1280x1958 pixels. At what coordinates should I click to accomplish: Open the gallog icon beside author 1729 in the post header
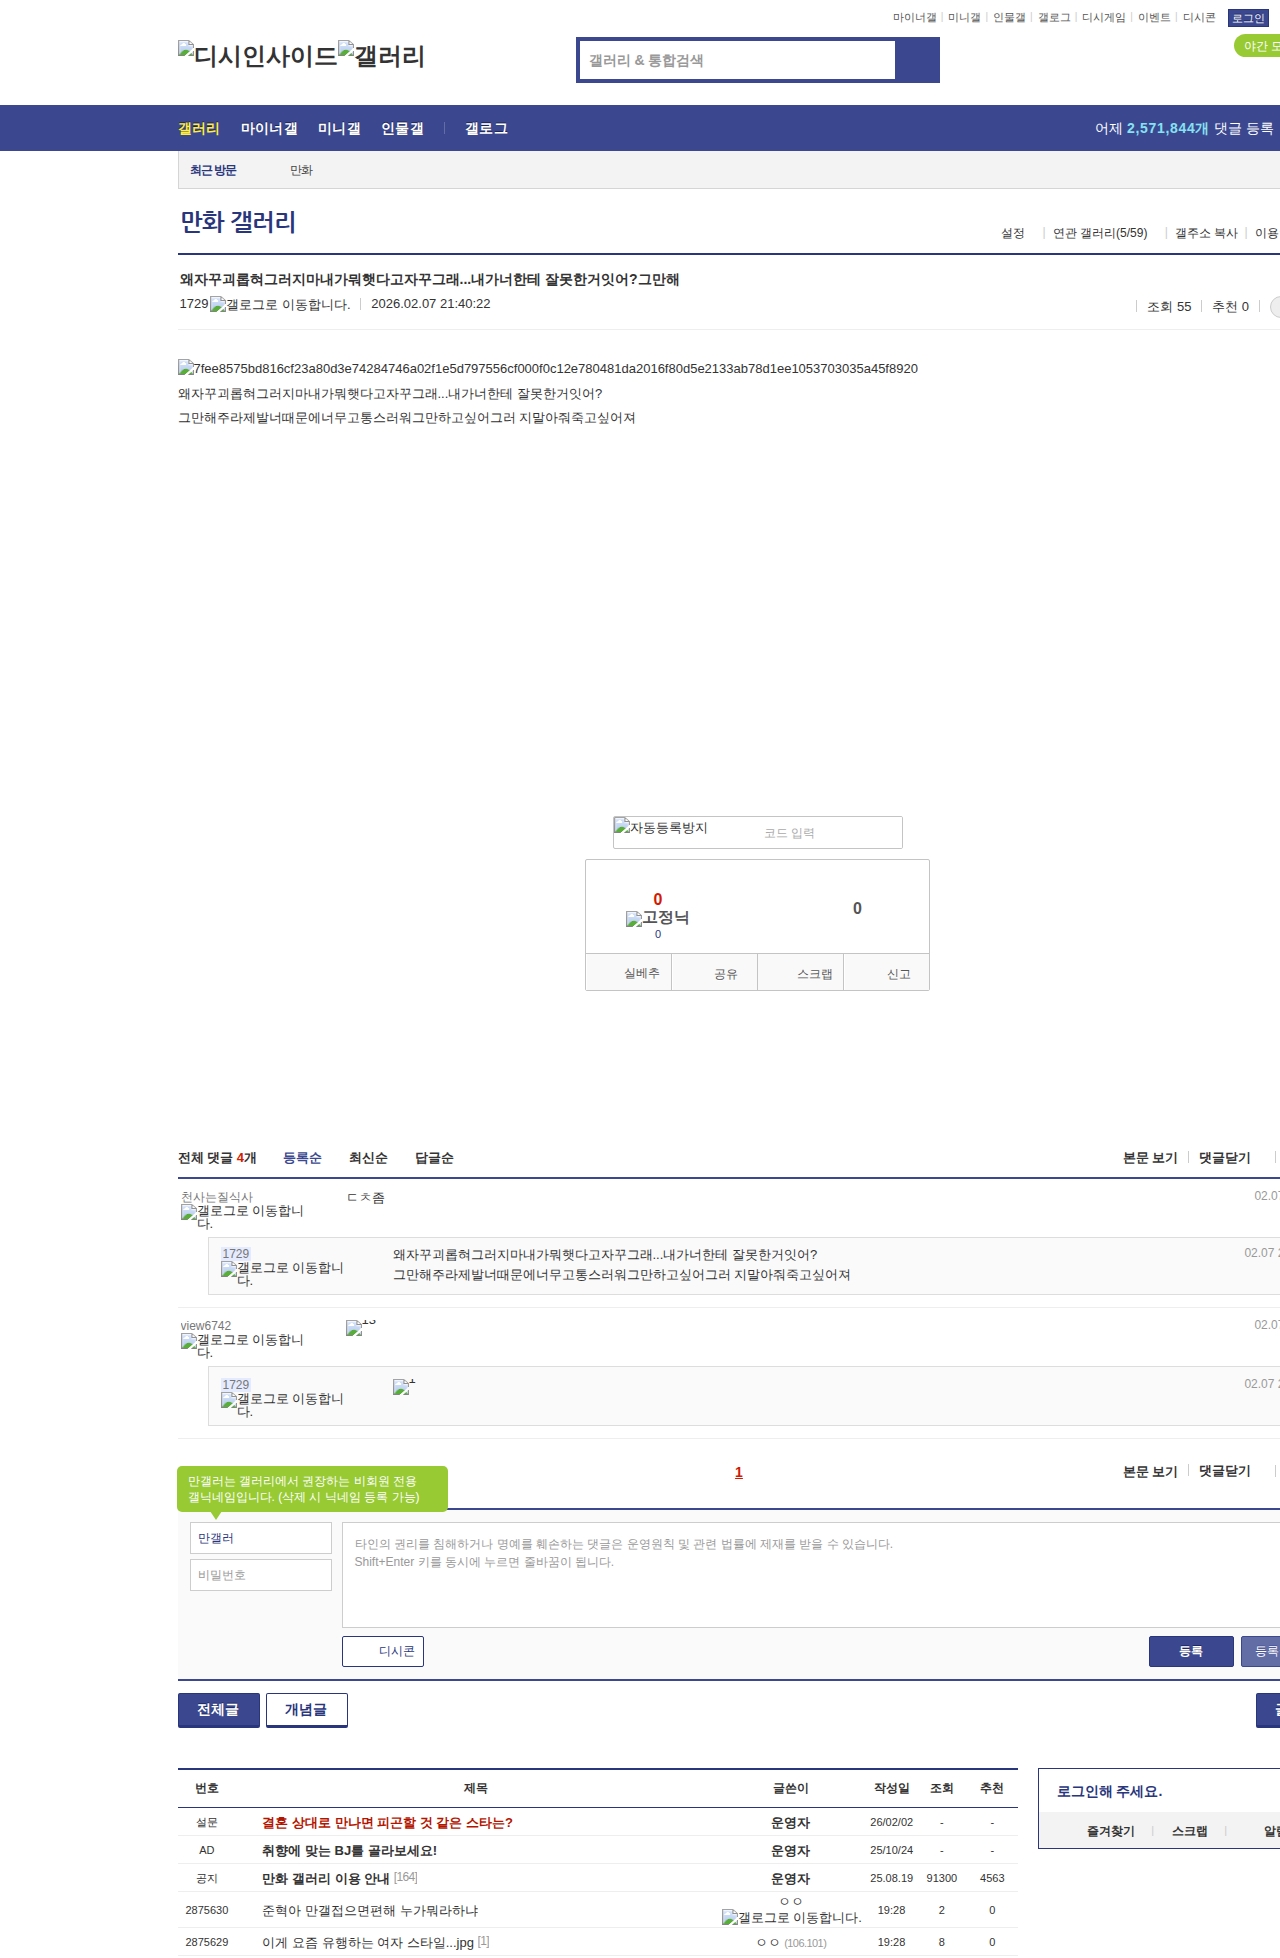pos(280,305)
